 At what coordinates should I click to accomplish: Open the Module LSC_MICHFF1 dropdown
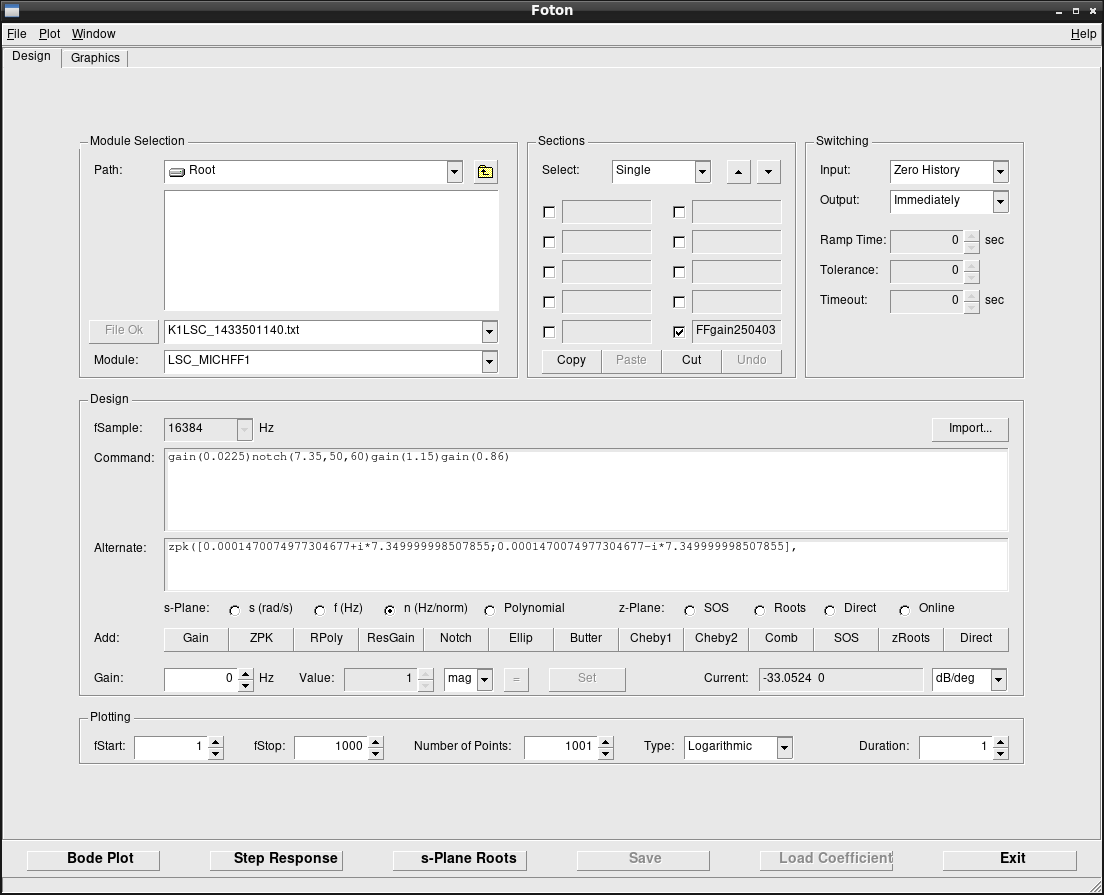[489, 362]
